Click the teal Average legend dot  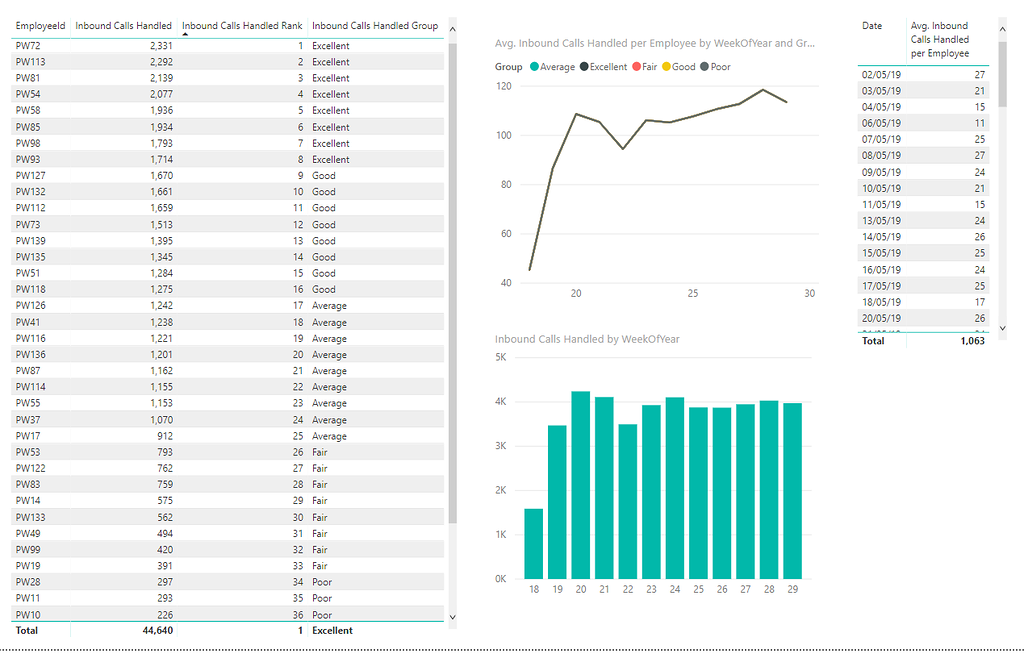(x=536, y=66)
